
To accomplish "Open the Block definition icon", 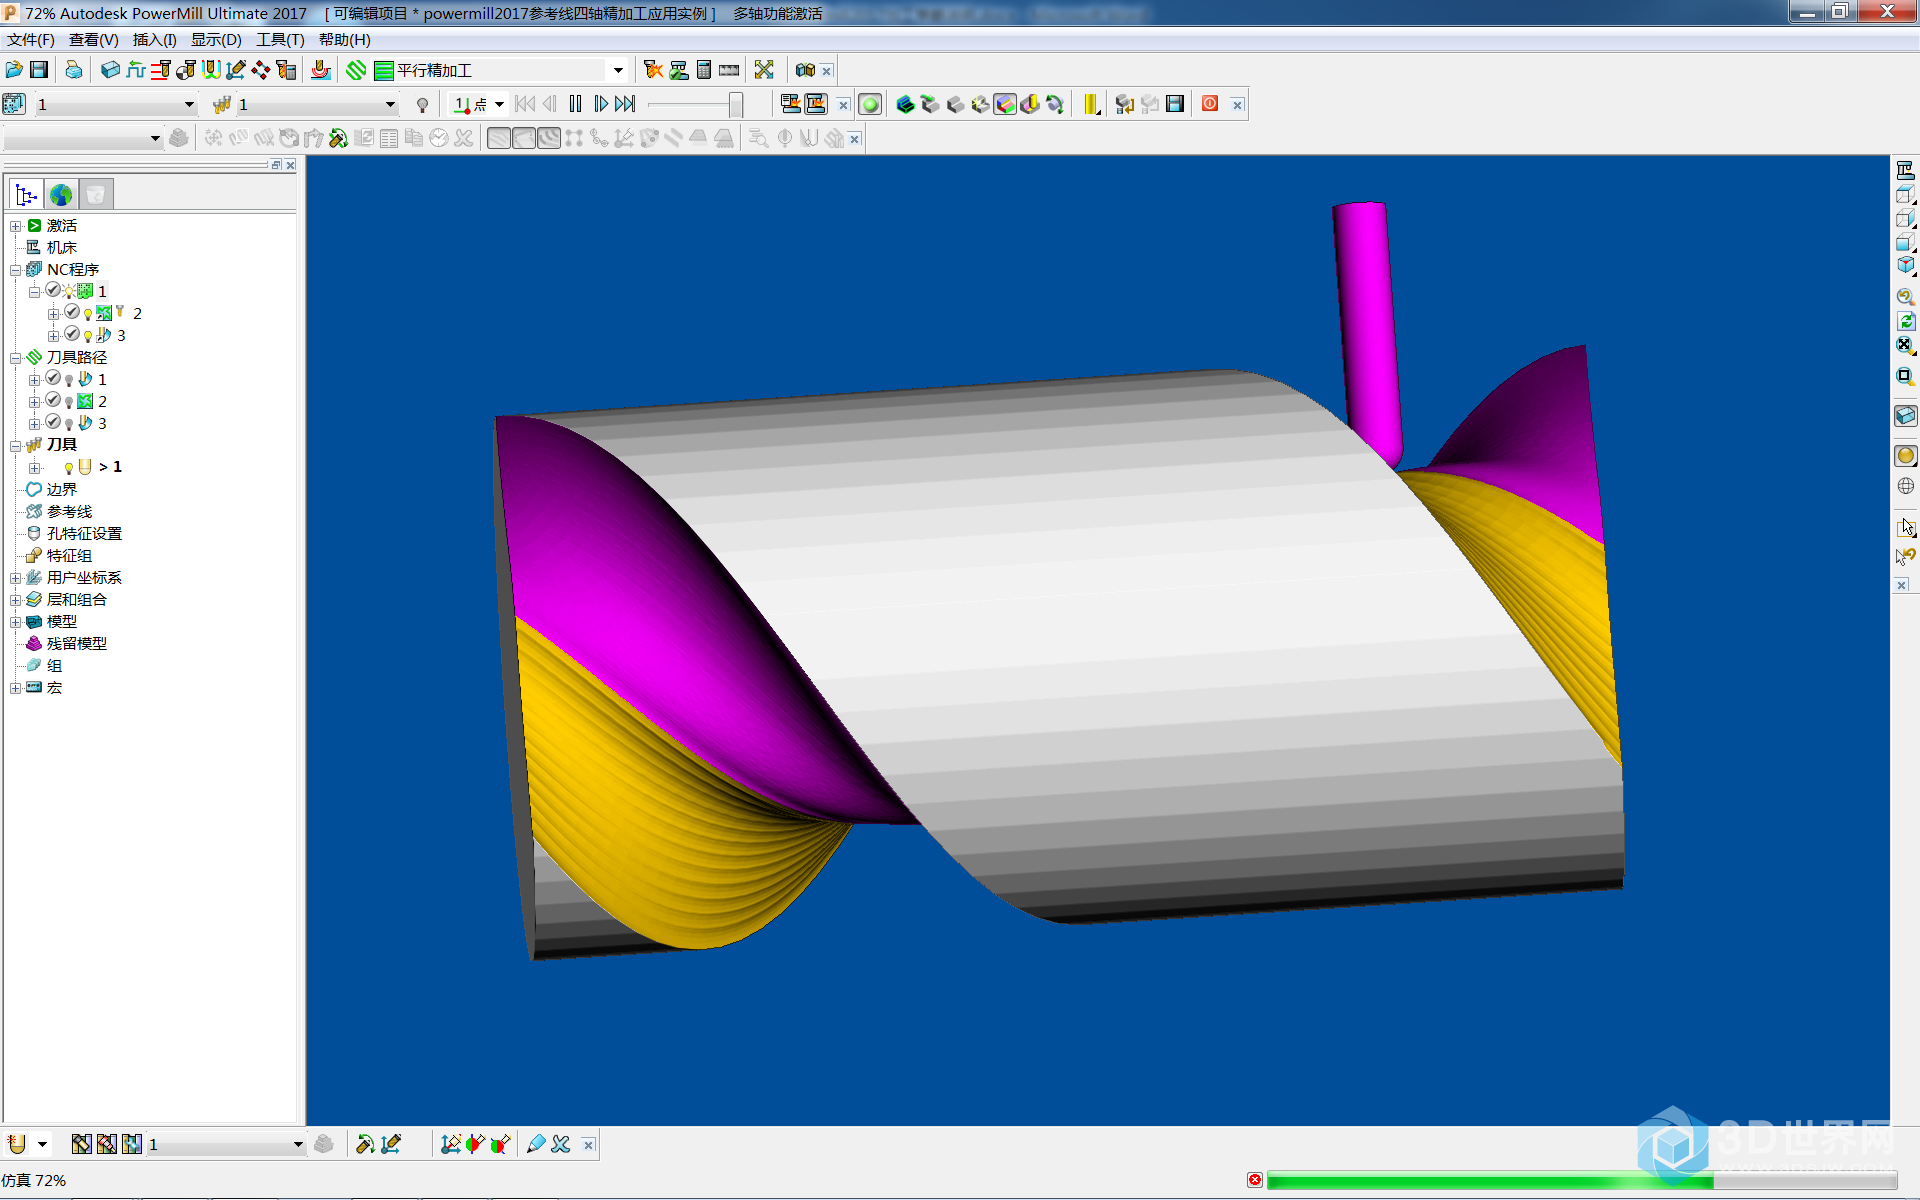I will pos(110,70).
